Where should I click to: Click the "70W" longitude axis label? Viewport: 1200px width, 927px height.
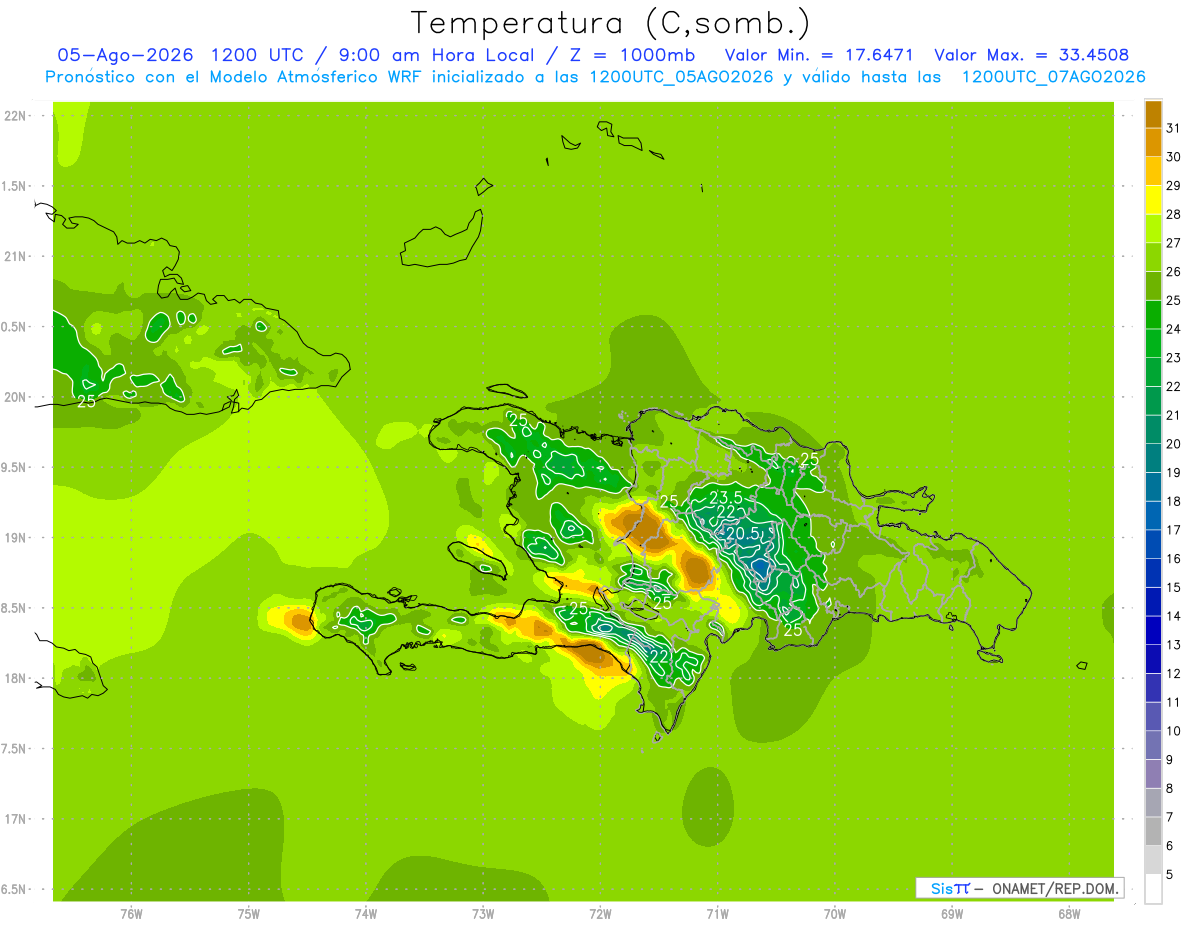pyautogui.click(x=835, y=914)
